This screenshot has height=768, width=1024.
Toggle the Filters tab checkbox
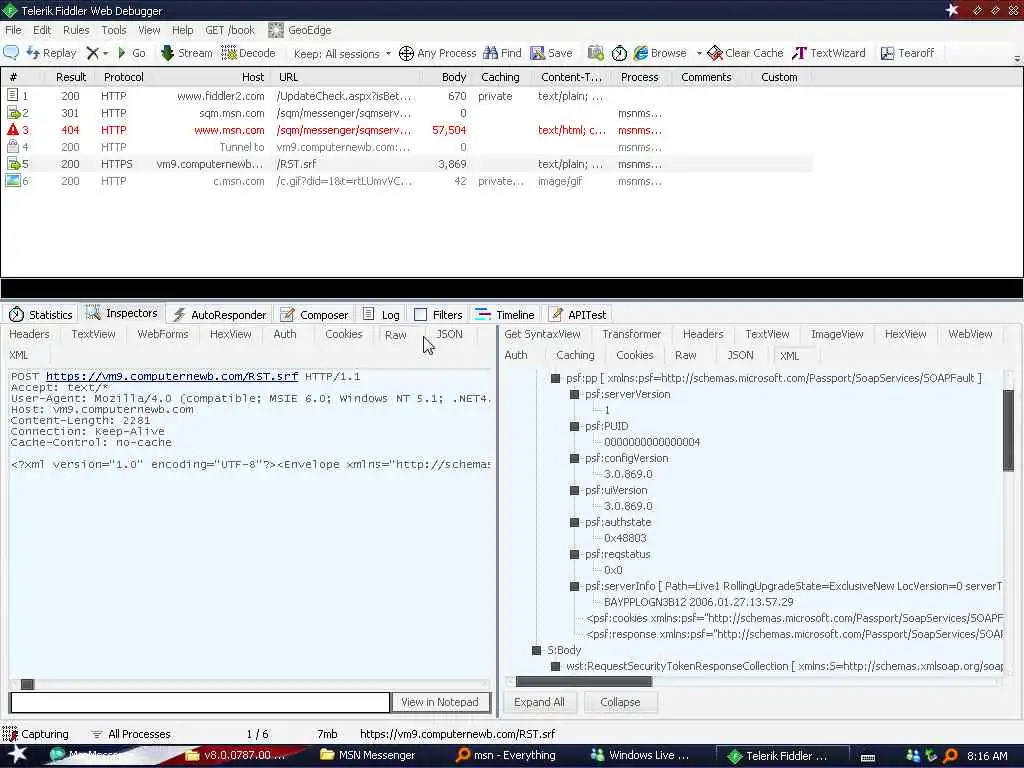[421, 315]
